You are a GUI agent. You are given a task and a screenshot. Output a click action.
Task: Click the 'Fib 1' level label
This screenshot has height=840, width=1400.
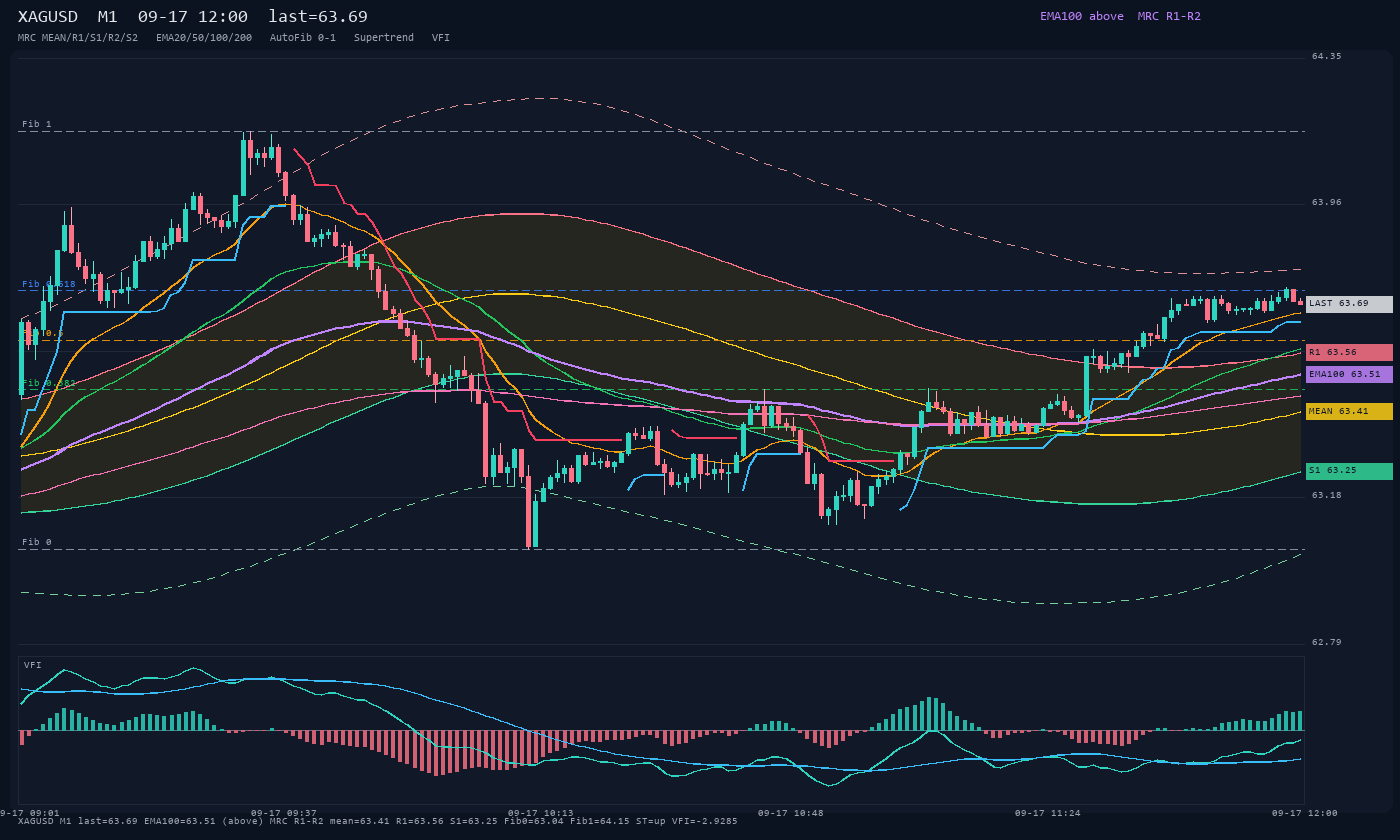click(x=37, y=124)
